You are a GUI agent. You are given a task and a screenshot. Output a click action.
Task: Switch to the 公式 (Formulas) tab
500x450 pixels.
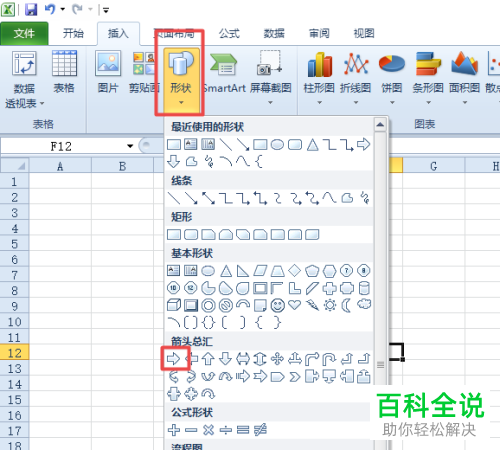(x=229, y=33)
